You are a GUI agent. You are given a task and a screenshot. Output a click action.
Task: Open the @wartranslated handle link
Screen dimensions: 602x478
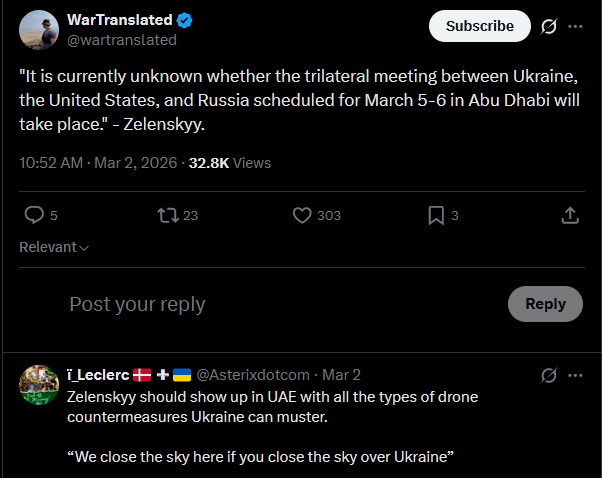(121, 40)
